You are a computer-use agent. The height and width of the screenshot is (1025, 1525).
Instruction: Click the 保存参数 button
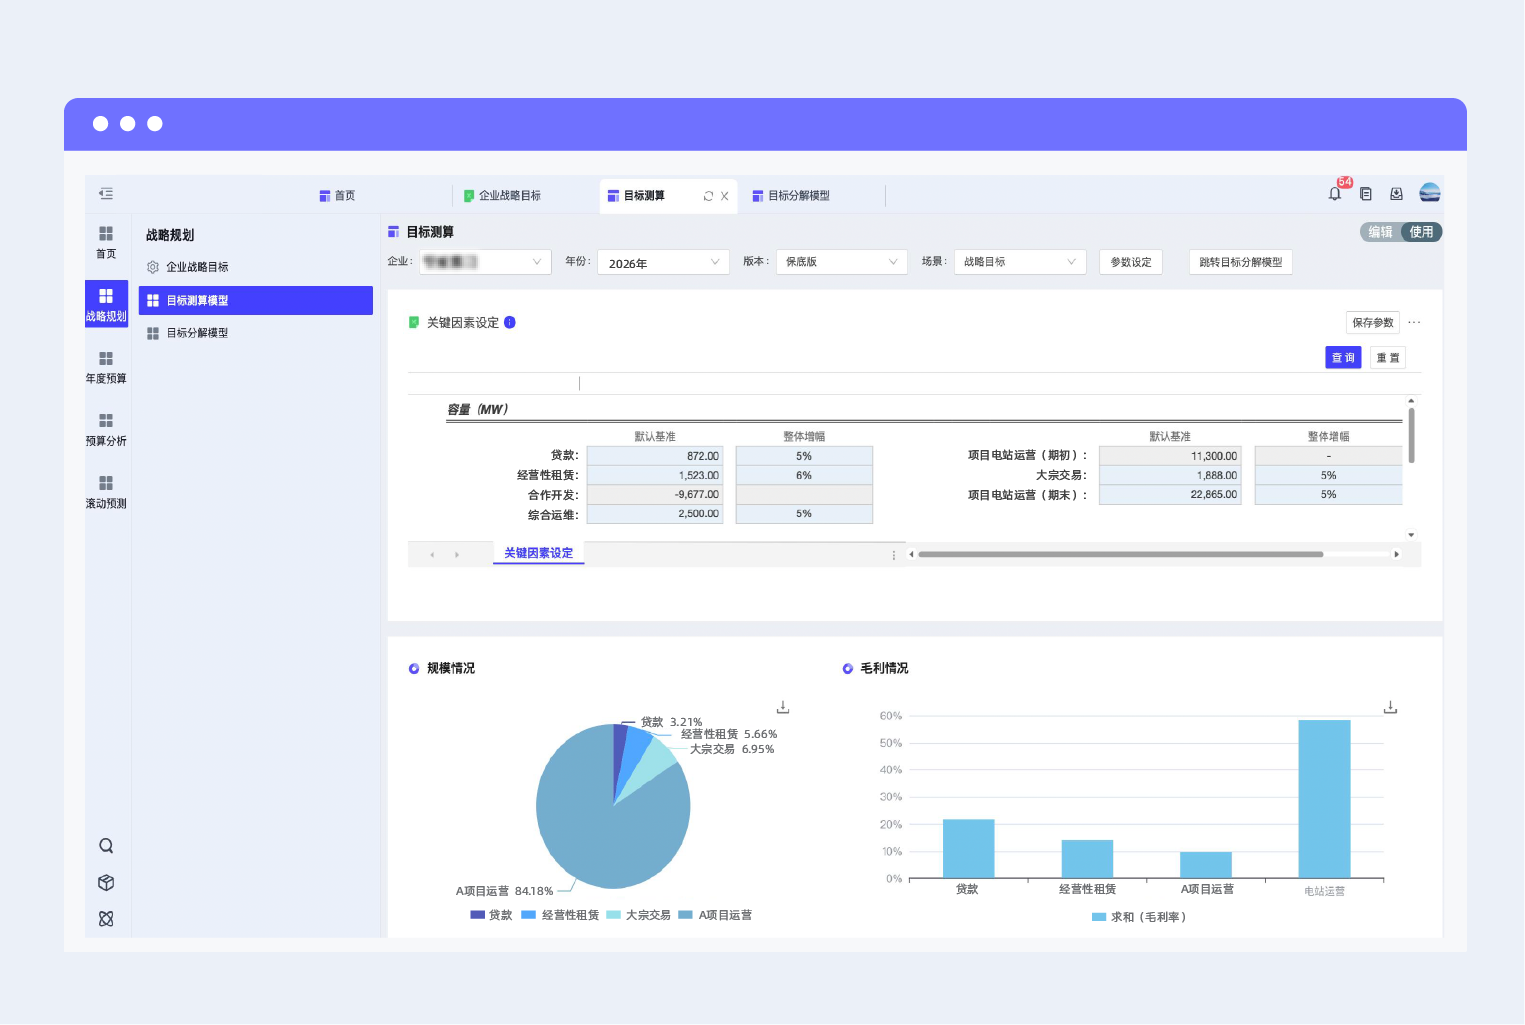pos(1372,322)
